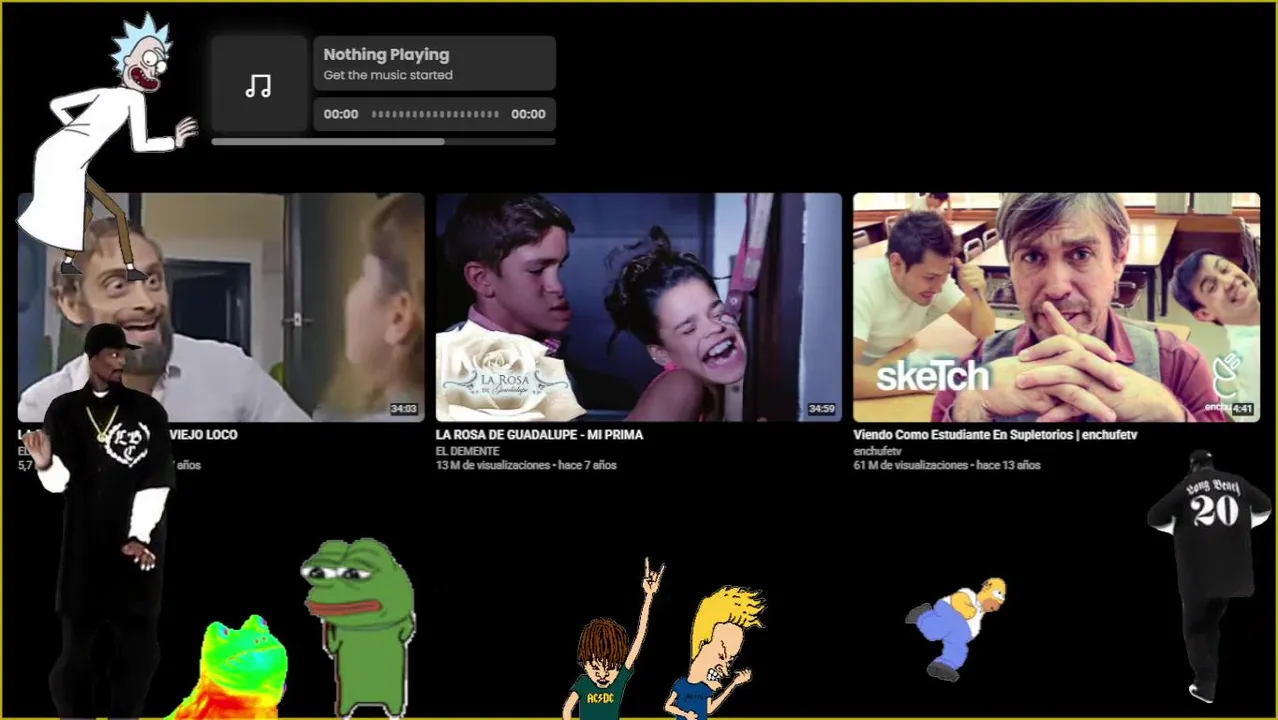
Task: Click the Nothing Playing title card
Action: [x=434, y=64]
